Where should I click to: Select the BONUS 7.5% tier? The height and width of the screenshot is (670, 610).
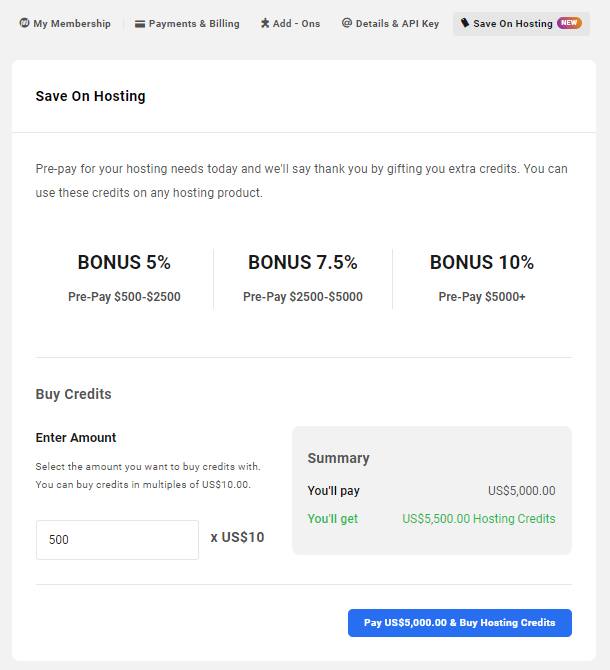tap(303, 263)
